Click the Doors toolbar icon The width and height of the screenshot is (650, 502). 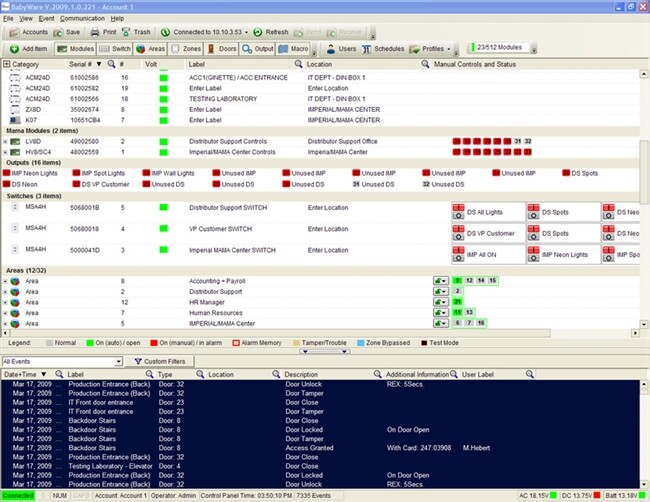pyautogui.click(x=222, y=48)
